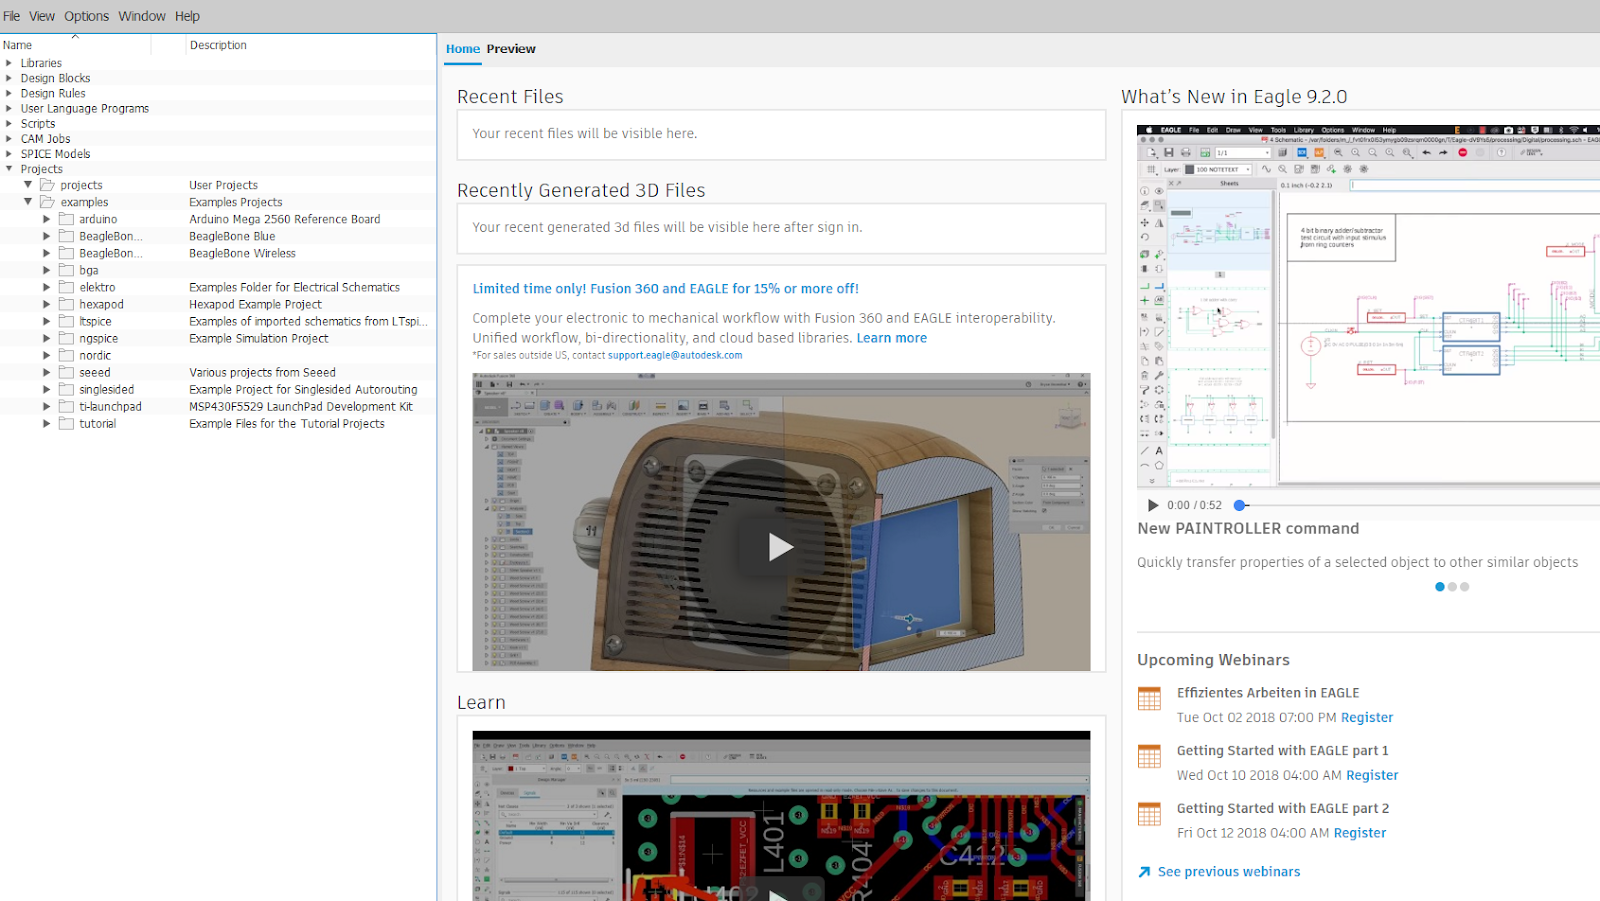Expand the tutorial folder arrow
1600x901 pixels.
(x=46, y=423)
